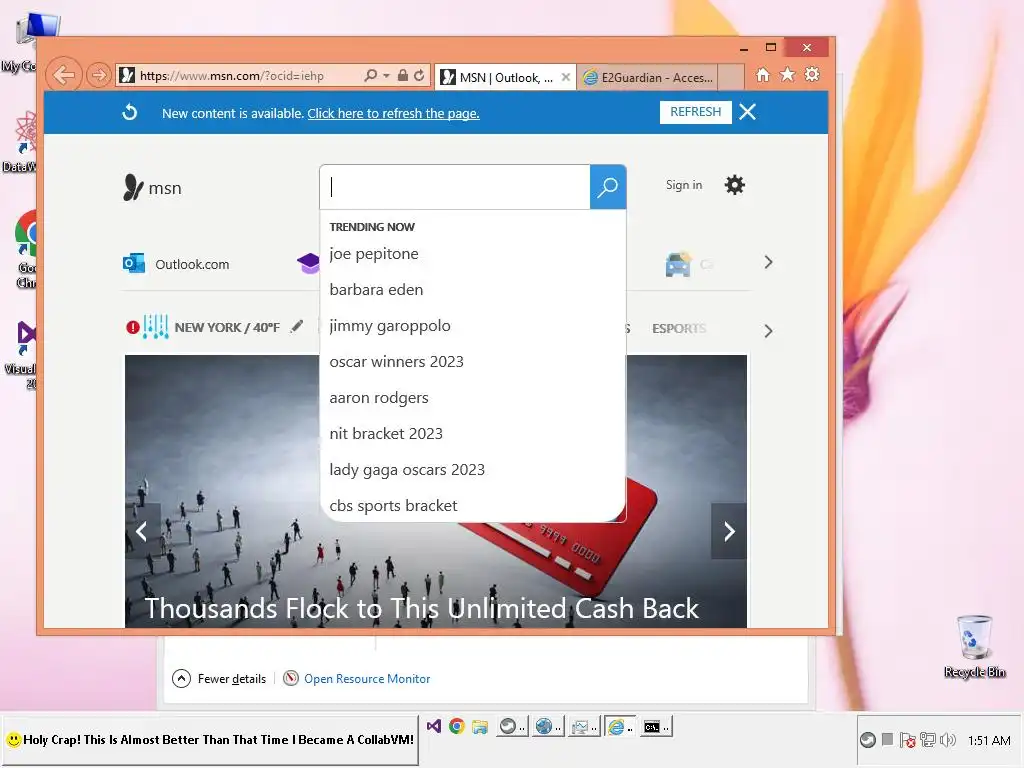The height and width of the screenshot is (768, 1024).
Task: Go forward using the browser forward arrow
Action: pyautogui.click(x=99, y=75)
